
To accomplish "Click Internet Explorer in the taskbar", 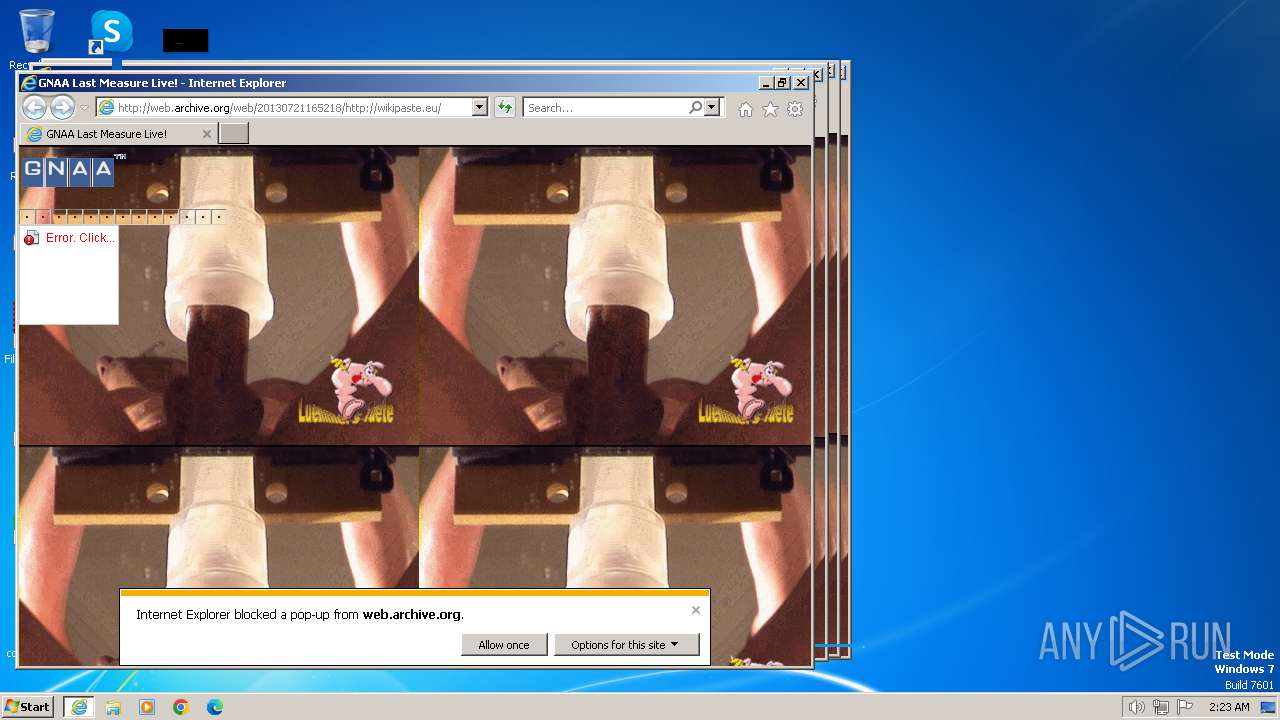I will point(79,707).
